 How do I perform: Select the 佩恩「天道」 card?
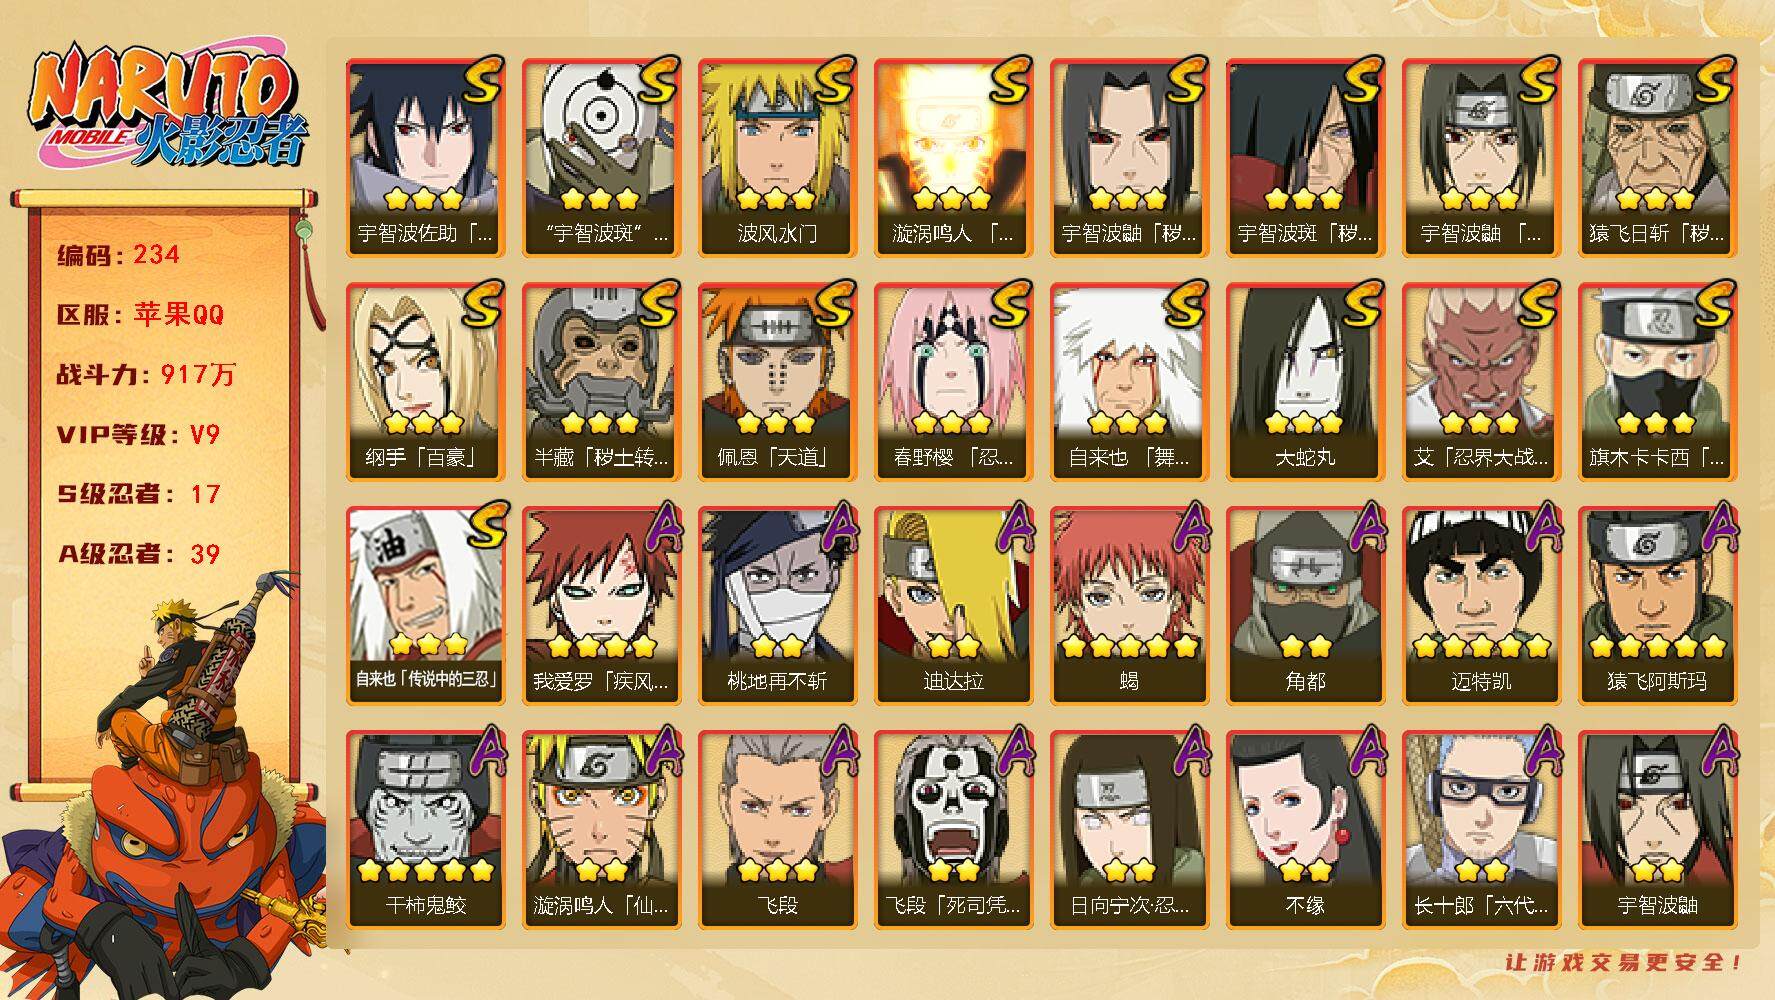[777, 381]
